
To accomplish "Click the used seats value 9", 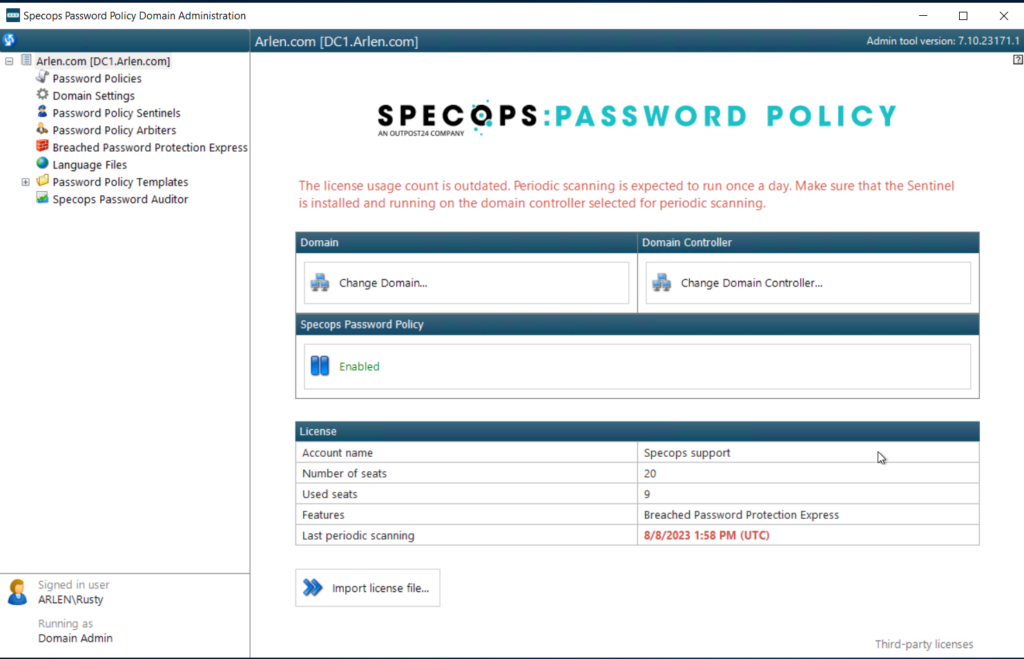I will tap(647, 494).
